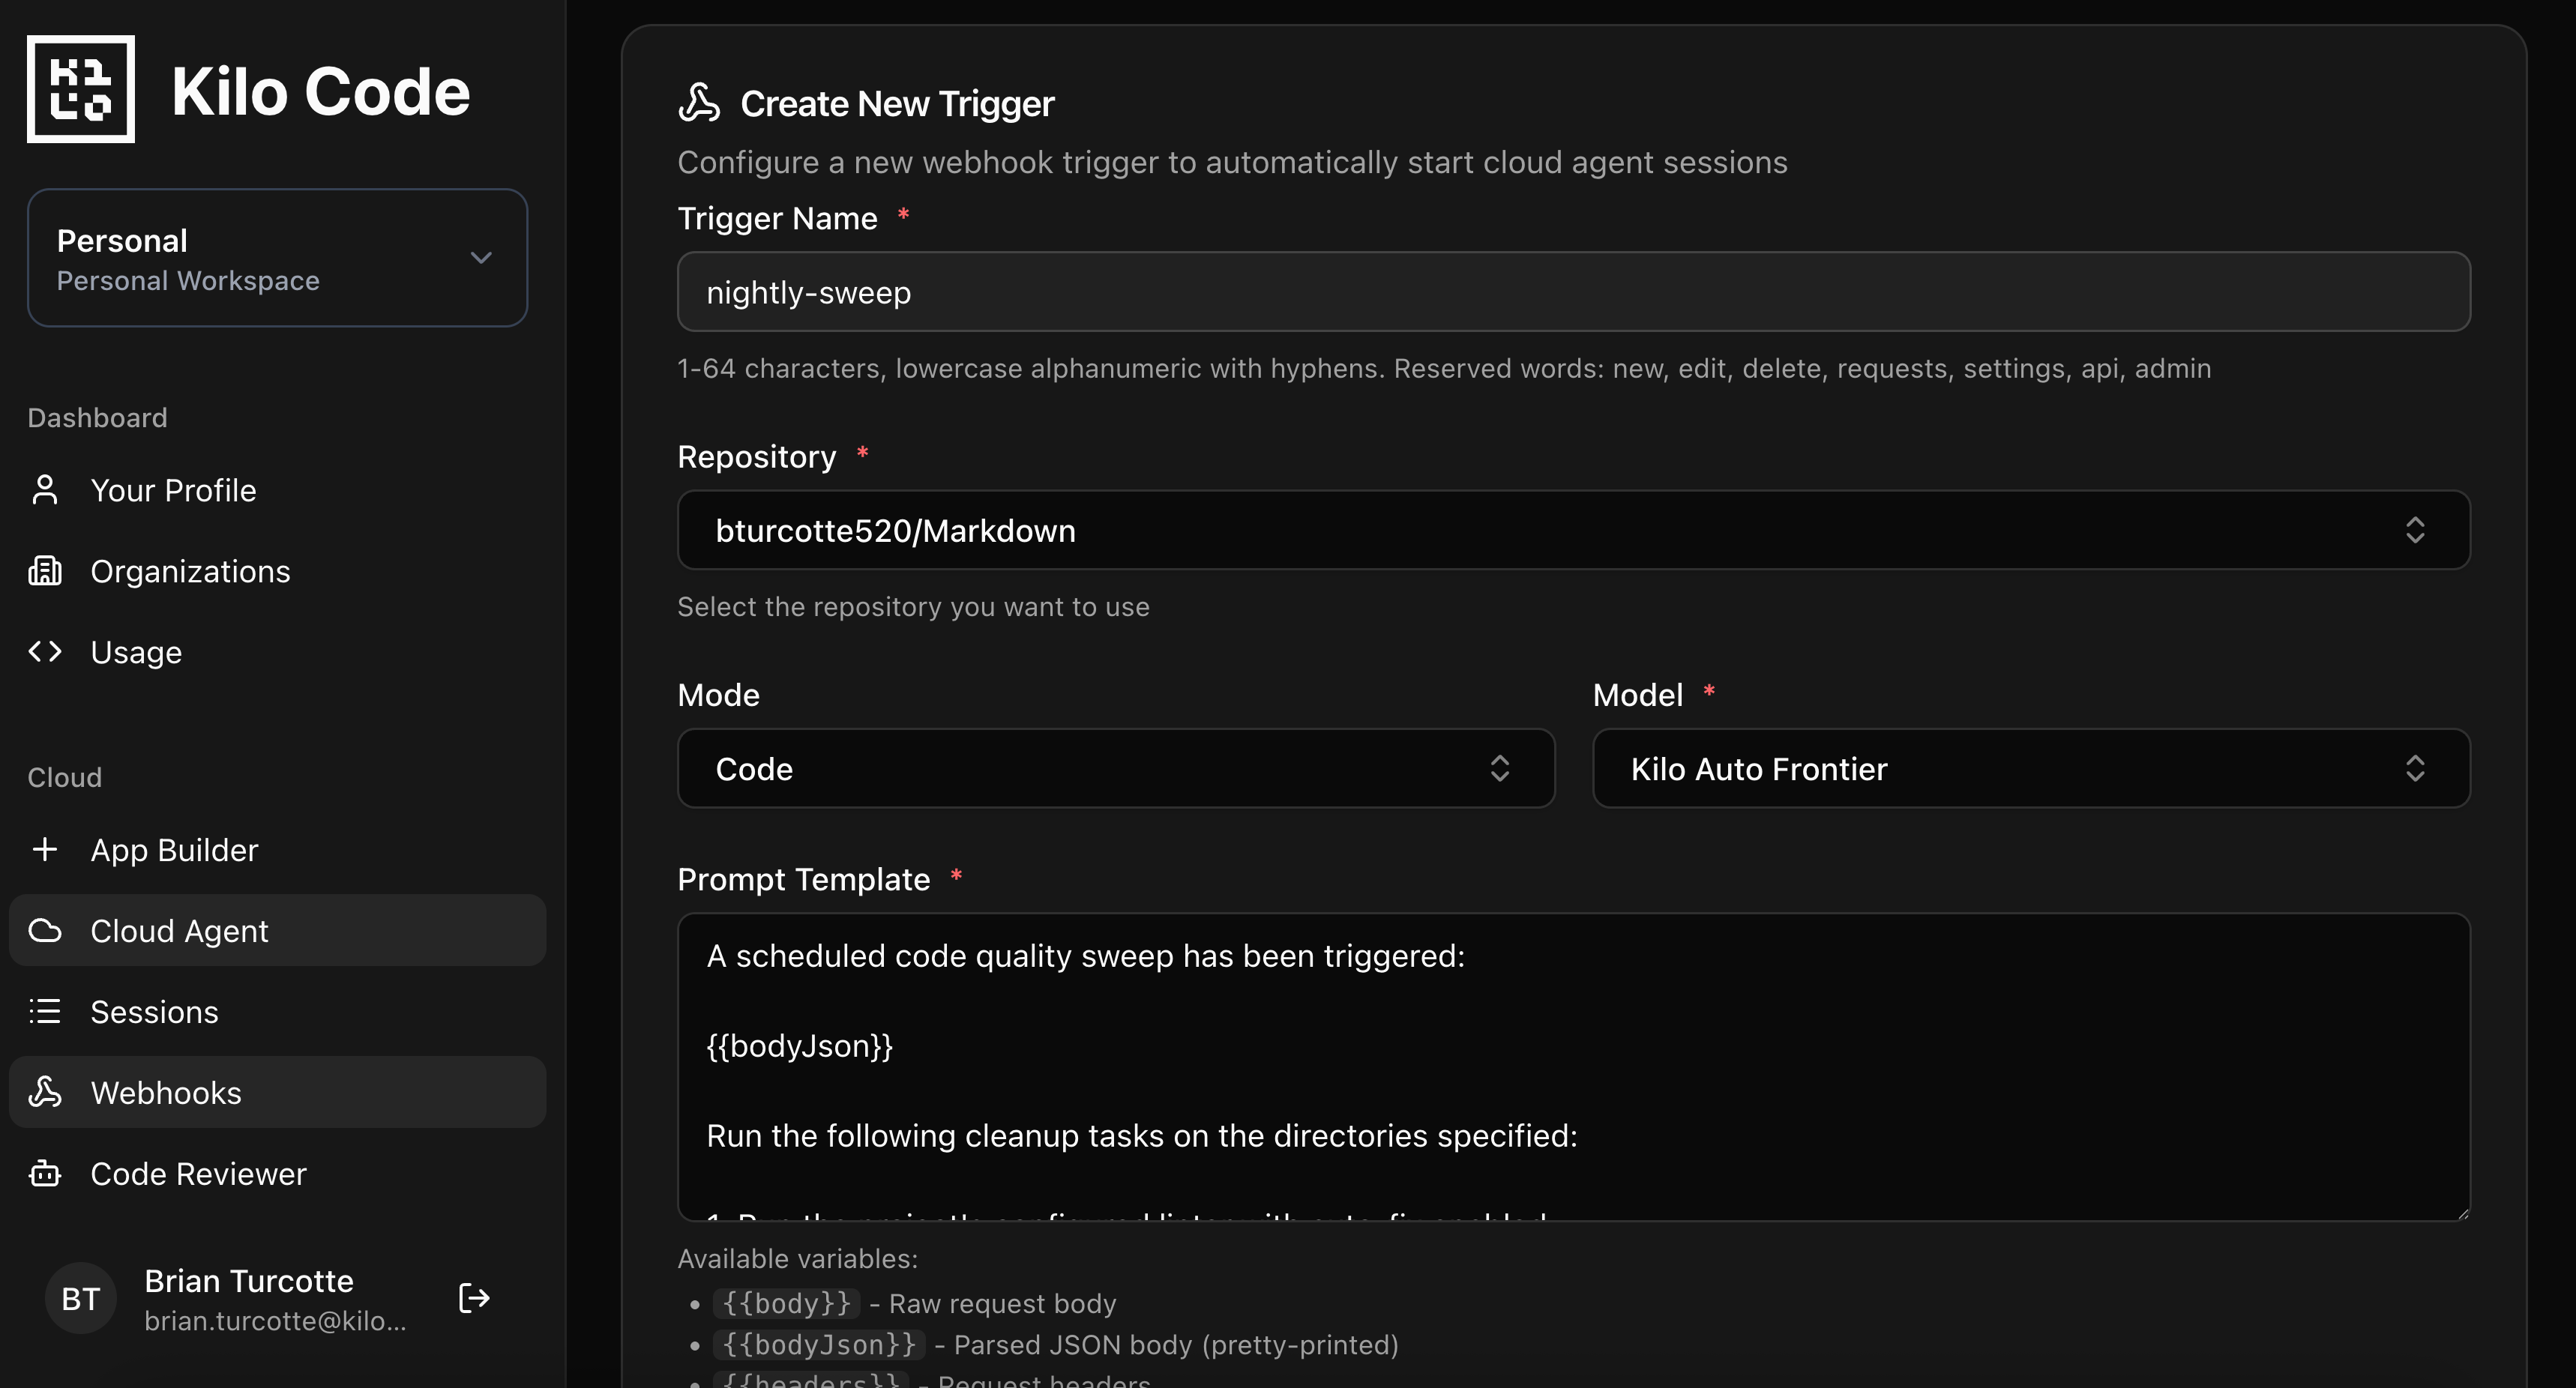The image size is (2576, 1388).
Task: Click the App Builder plus icon
Action: (x=45, y=849)
